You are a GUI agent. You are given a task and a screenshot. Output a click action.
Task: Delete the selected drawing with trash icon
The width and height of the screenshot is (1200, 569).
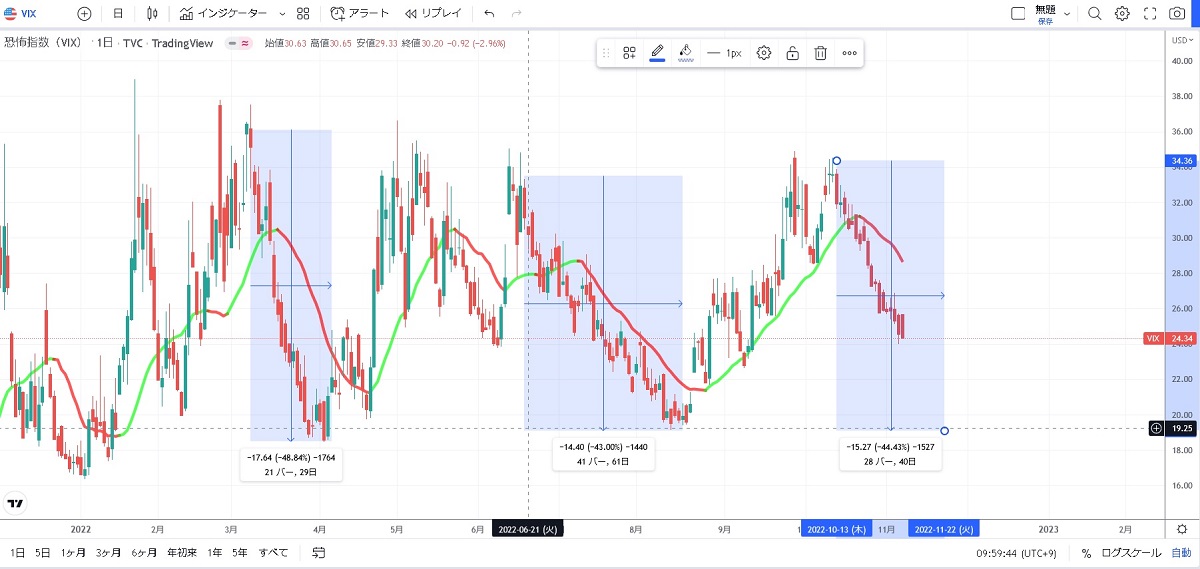pos(820,53)
